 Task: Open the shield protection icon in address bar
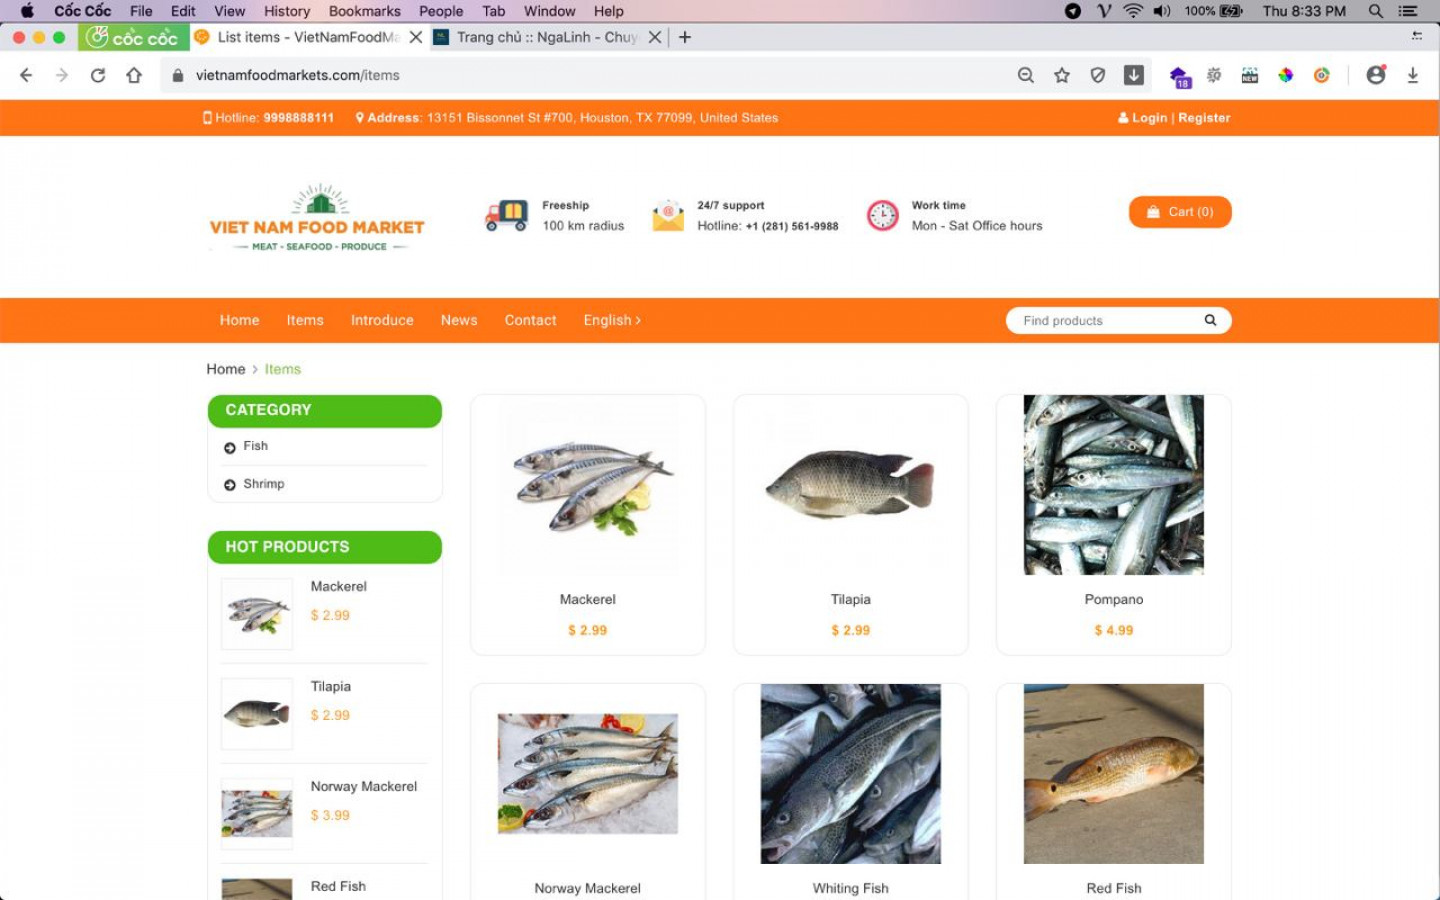tap(1098, 75)
